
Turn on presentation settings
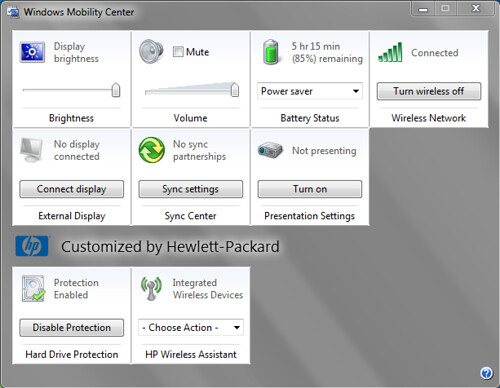click(x=310, y=189)
